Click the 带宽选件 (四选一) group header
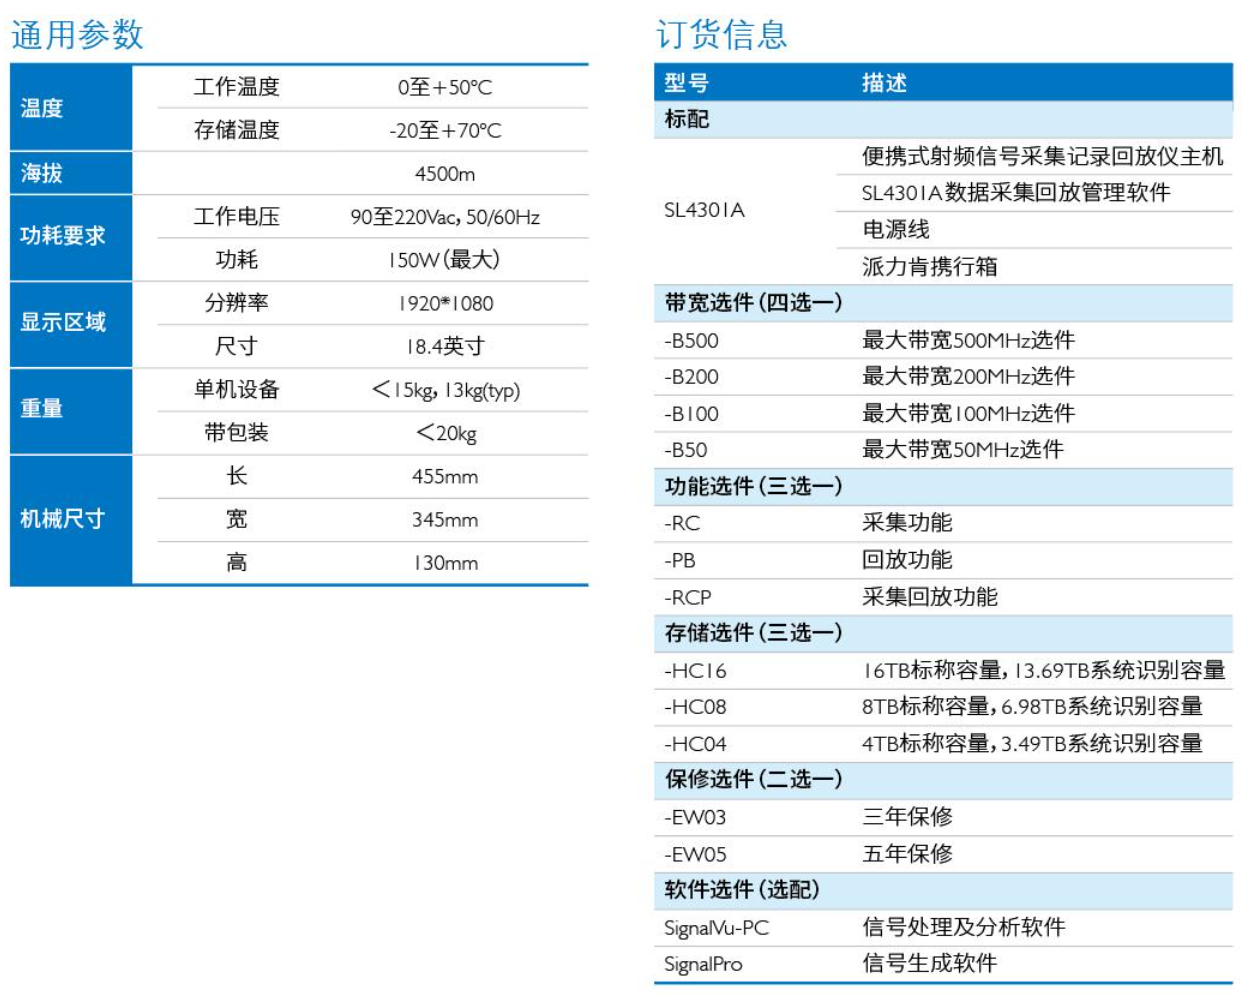1244x1007 pixels. pyautogui.click(x=753, y=303)
